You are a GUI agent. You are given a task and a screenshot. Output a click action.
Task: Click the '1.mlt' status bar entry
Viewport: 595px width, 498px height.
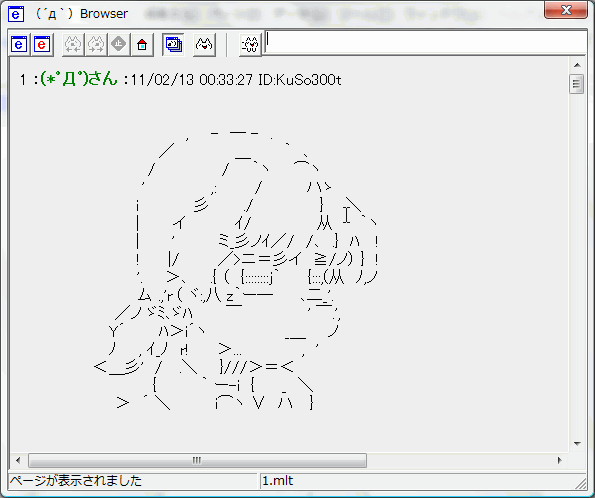[278, 481]
